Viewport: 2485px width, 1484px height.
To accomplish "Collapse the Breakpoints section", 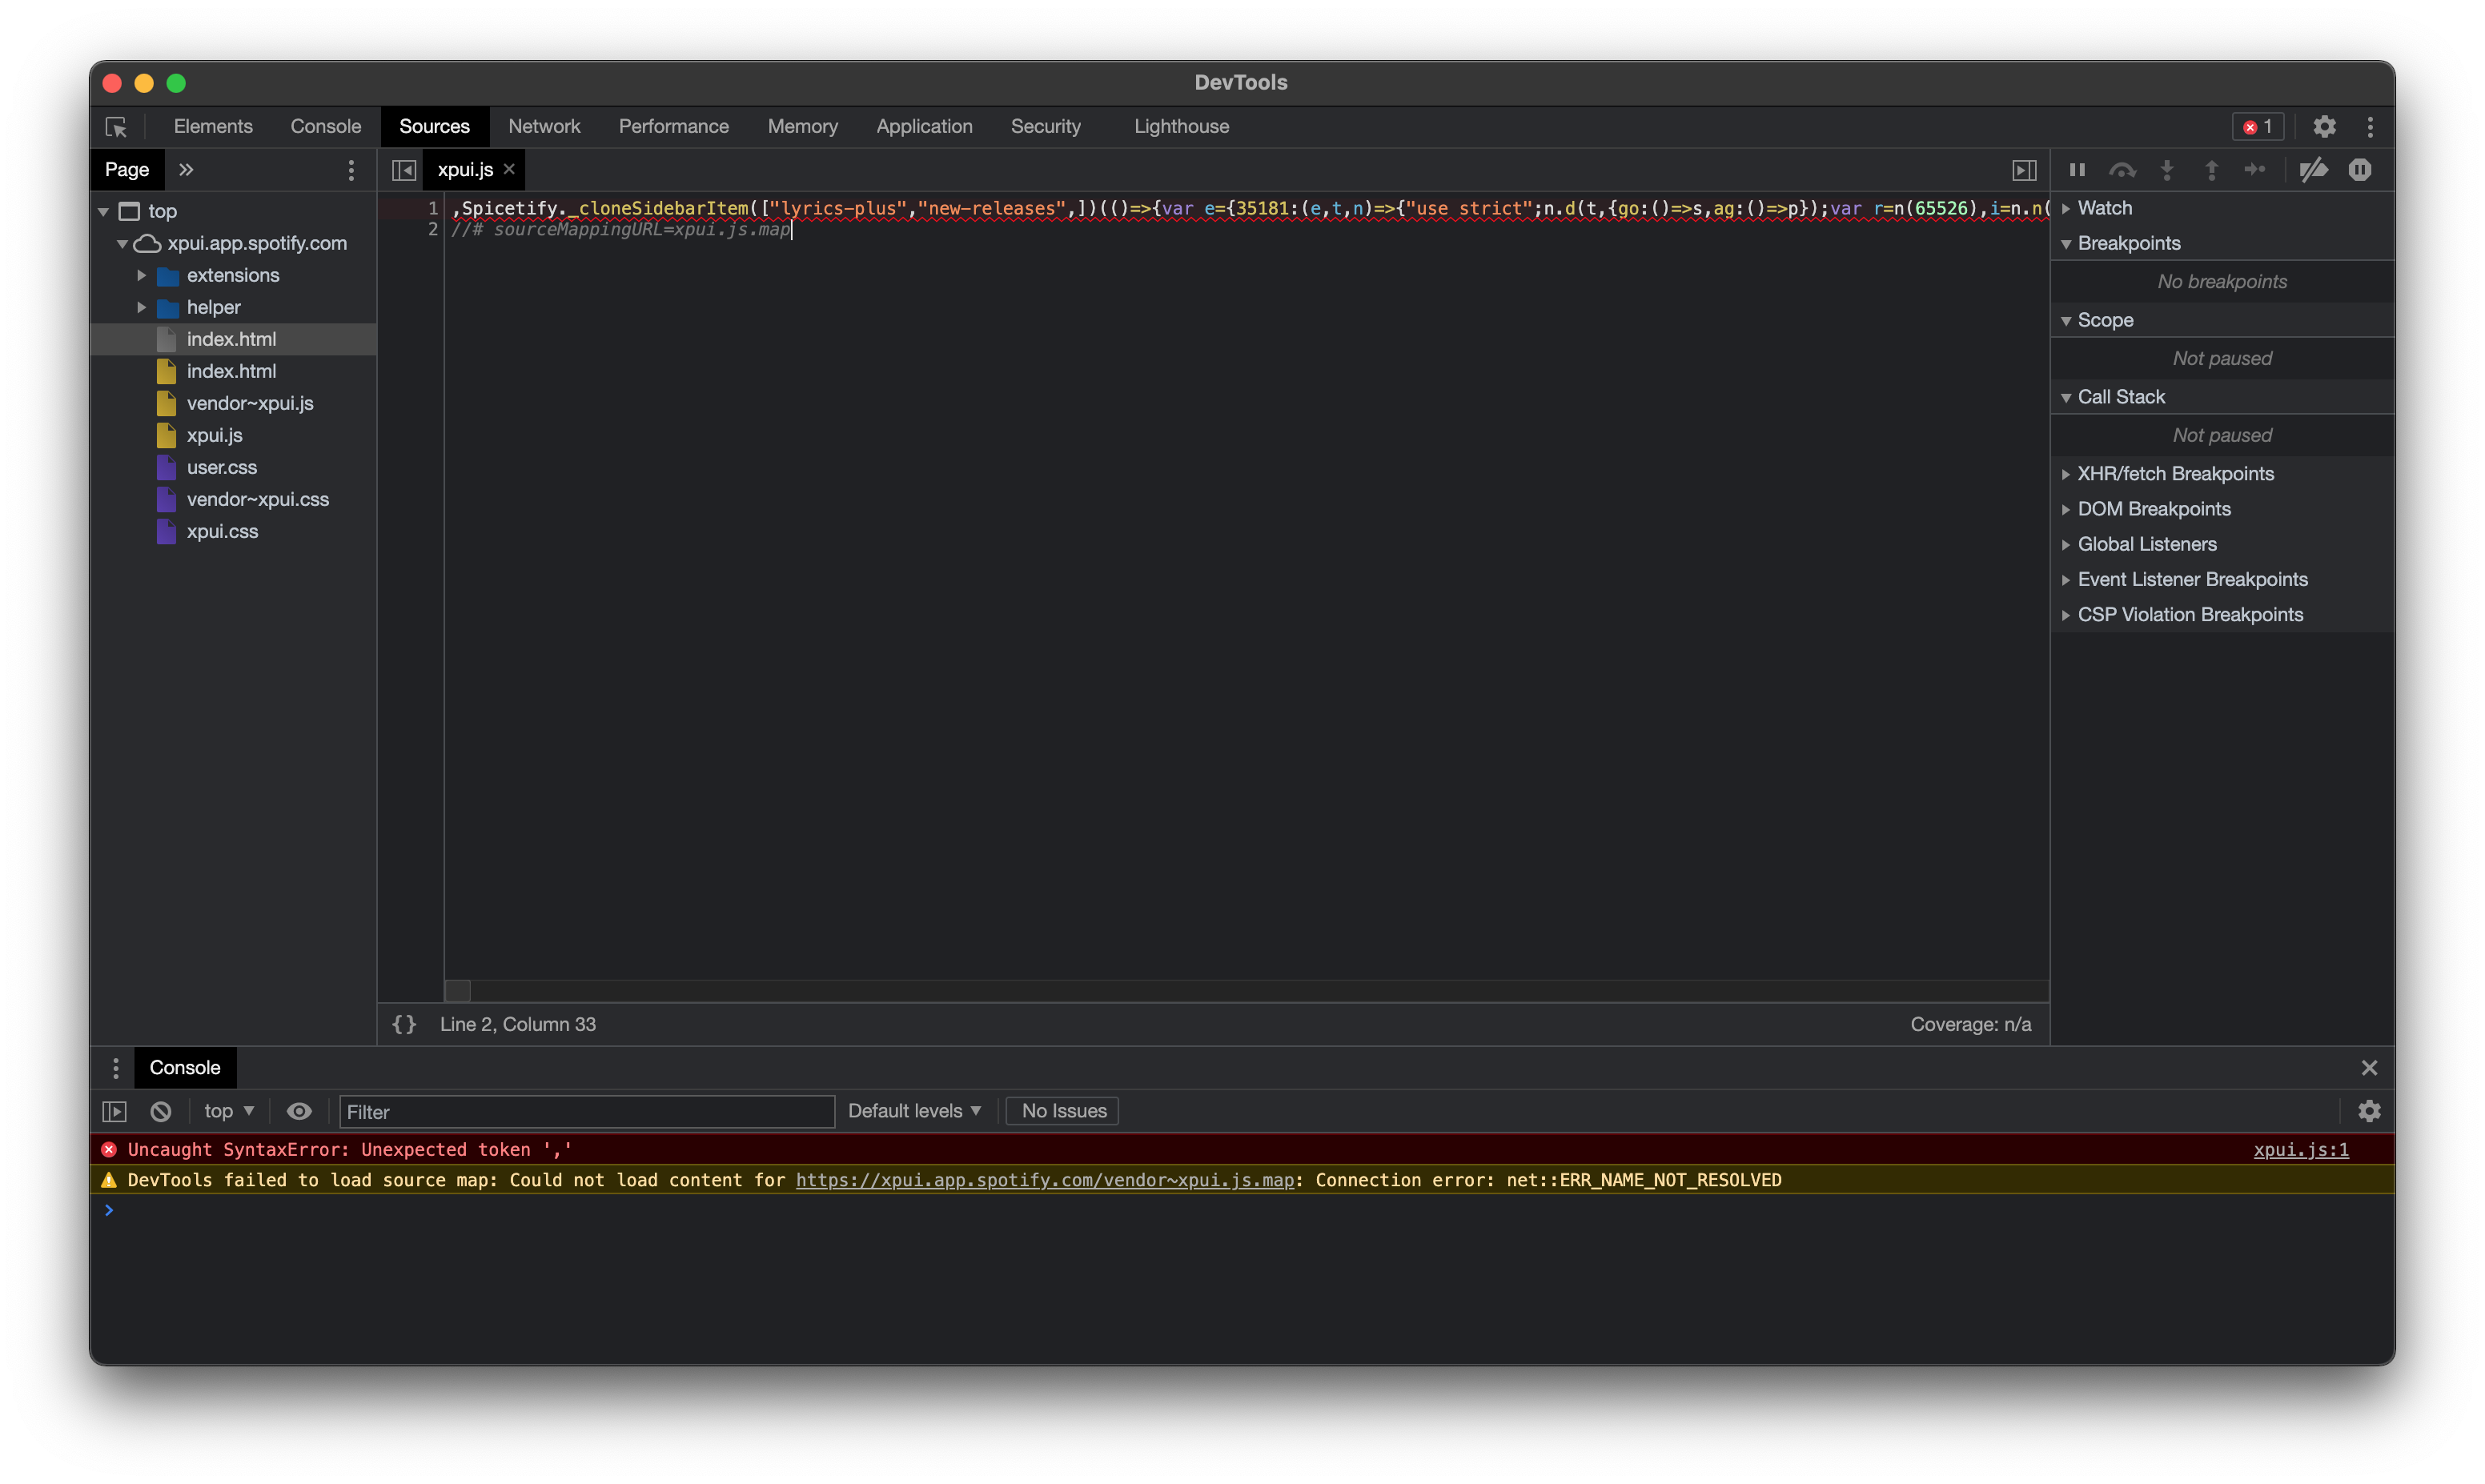I will 2066,243.
